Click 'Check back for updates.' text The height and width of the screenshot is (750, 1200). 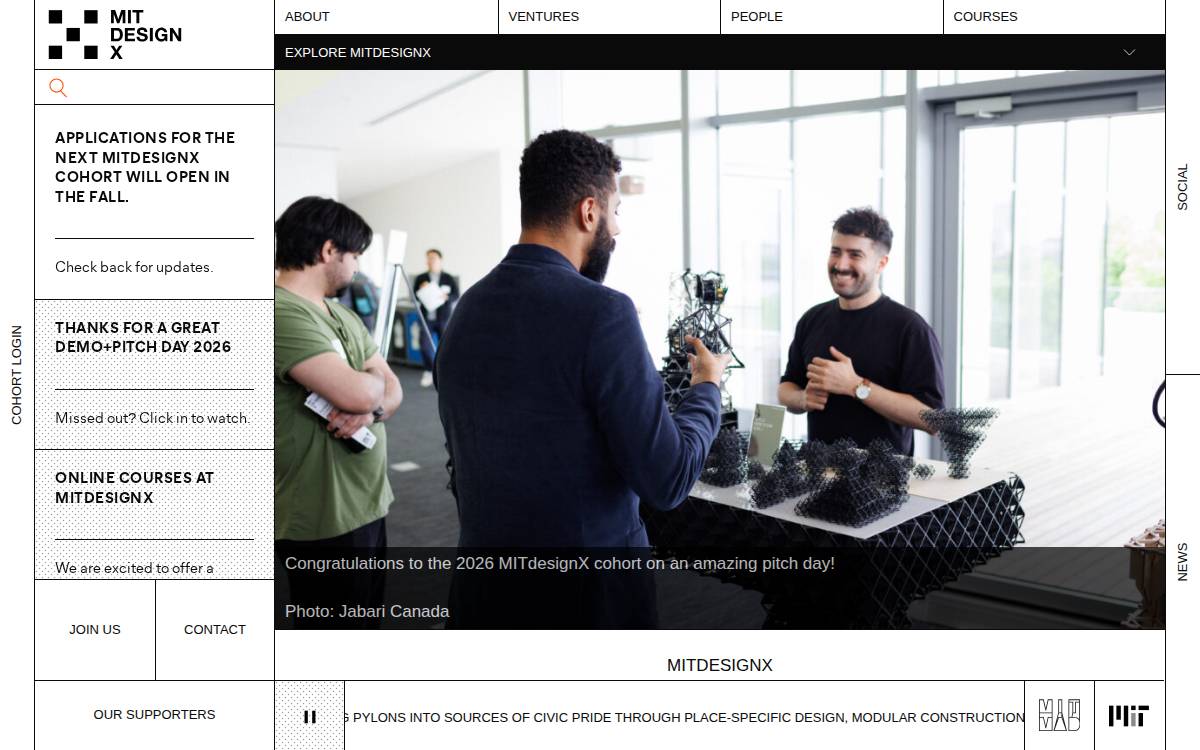(x=134, y=267)
